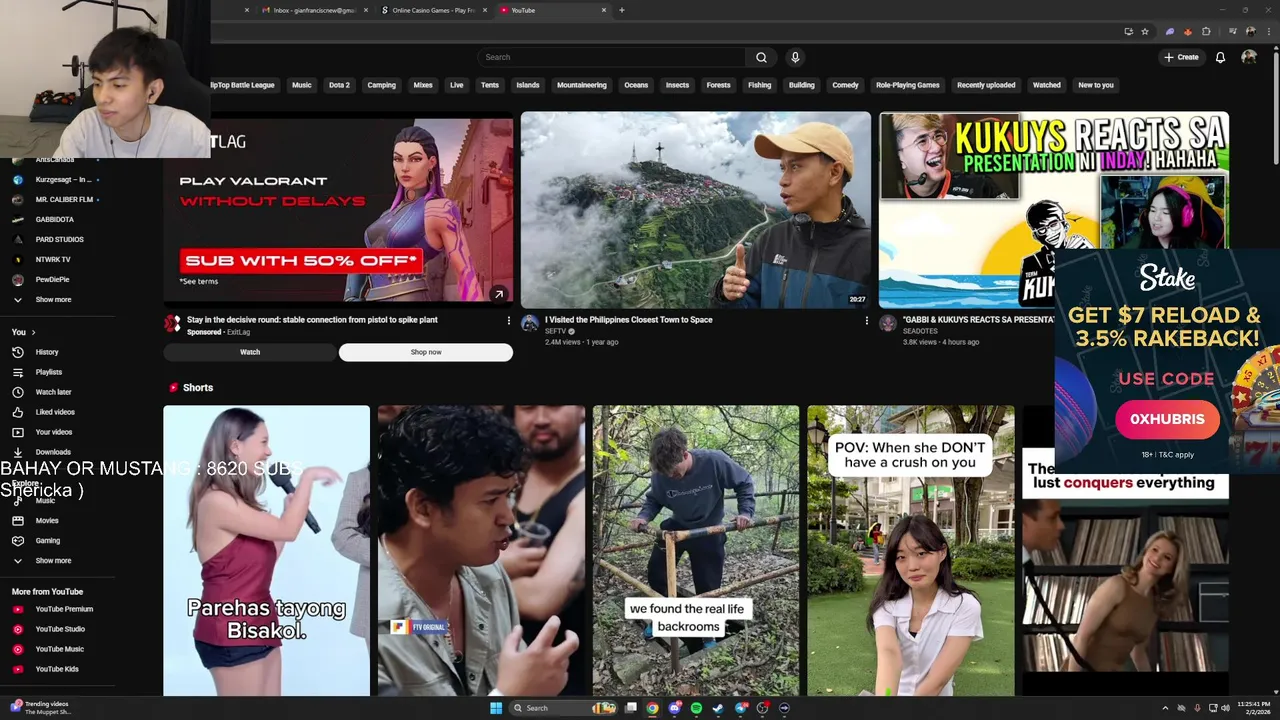Close the YouTube browser tab
1280x720 pixels.
603,10
